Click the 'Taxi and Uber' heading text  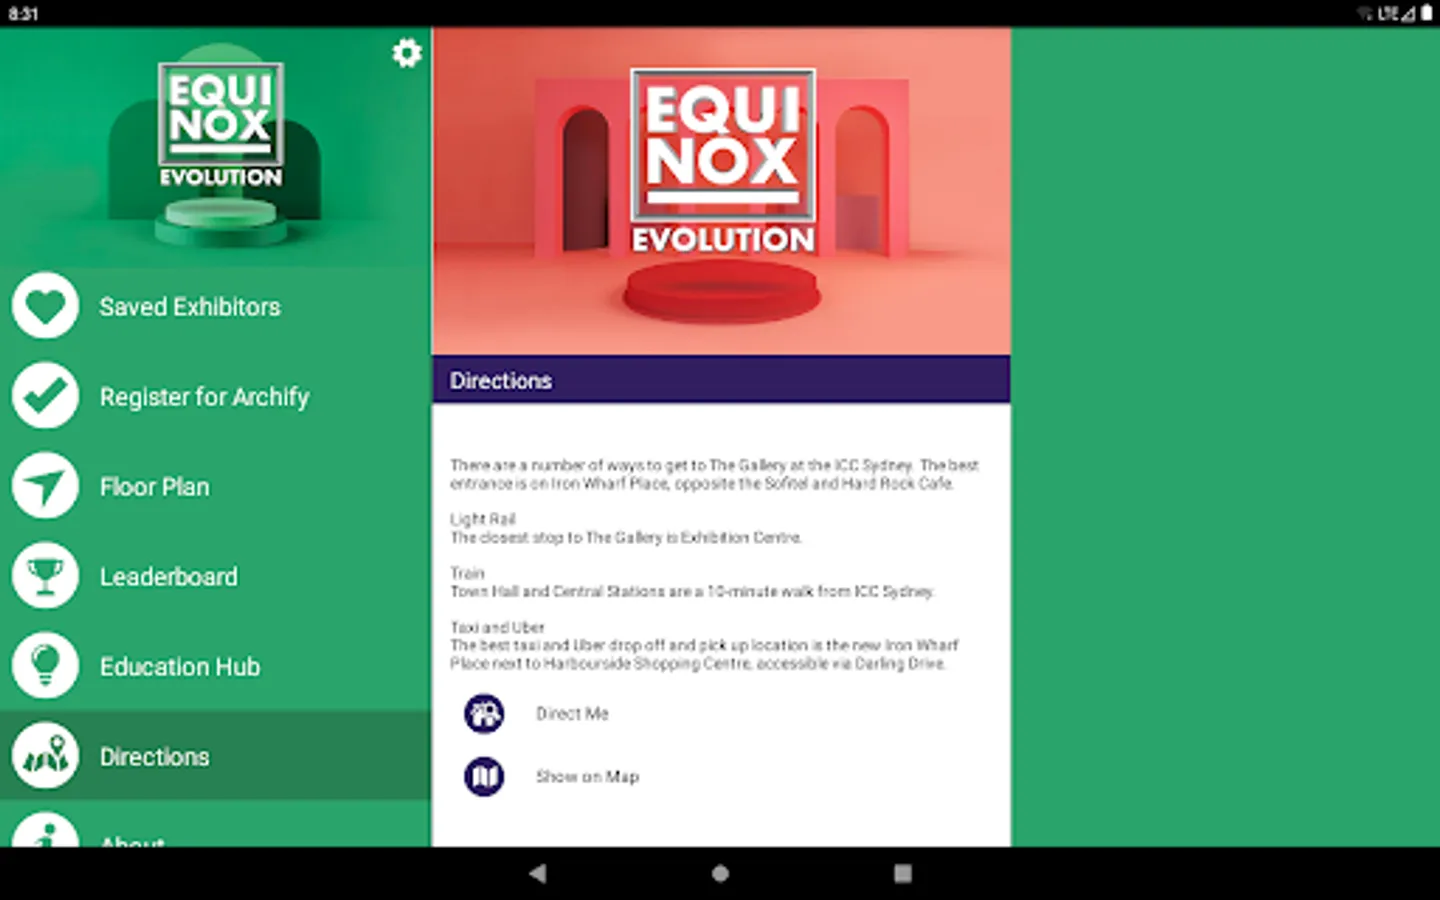pyautogui.click(x=497, y=627)
